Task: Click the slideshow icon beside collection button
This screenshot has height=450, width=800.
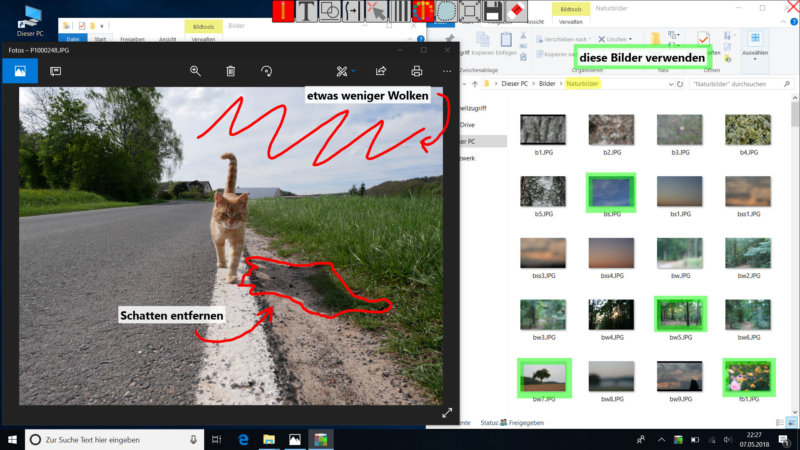Action: [56, 71]
